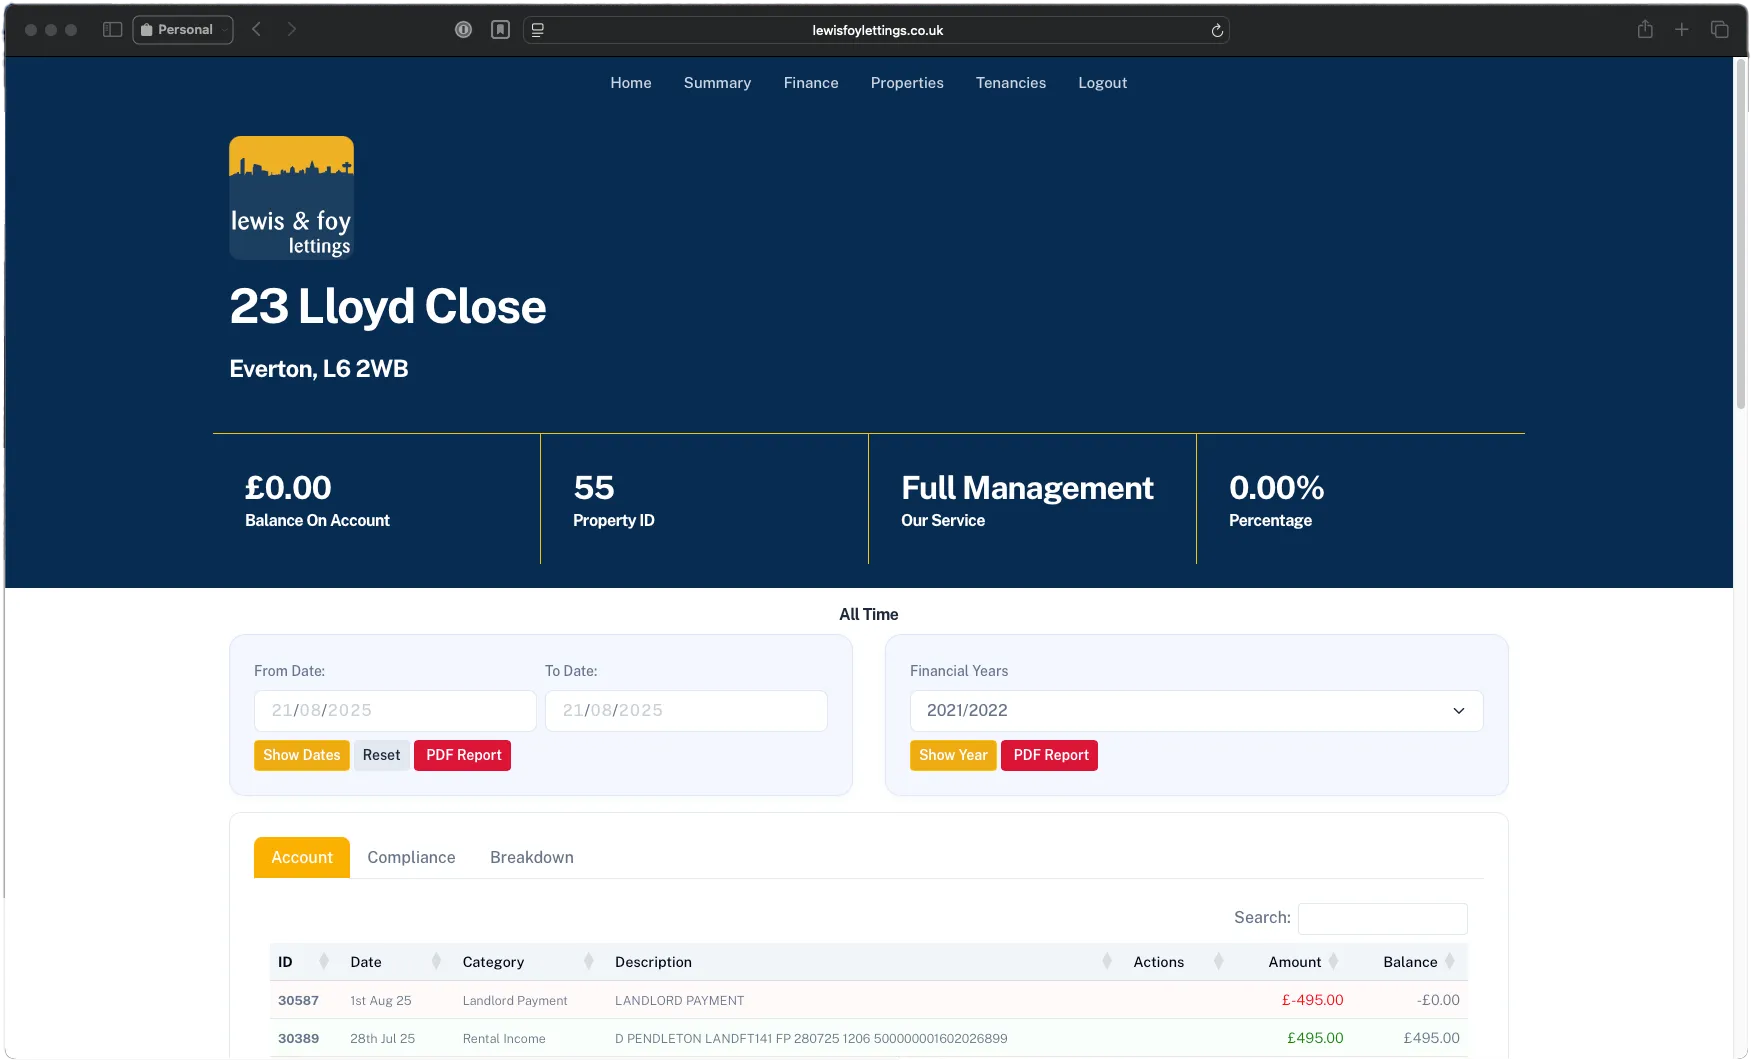
Task: Open a new tab with the plus icon
Action: click(x=1682, y=30)
